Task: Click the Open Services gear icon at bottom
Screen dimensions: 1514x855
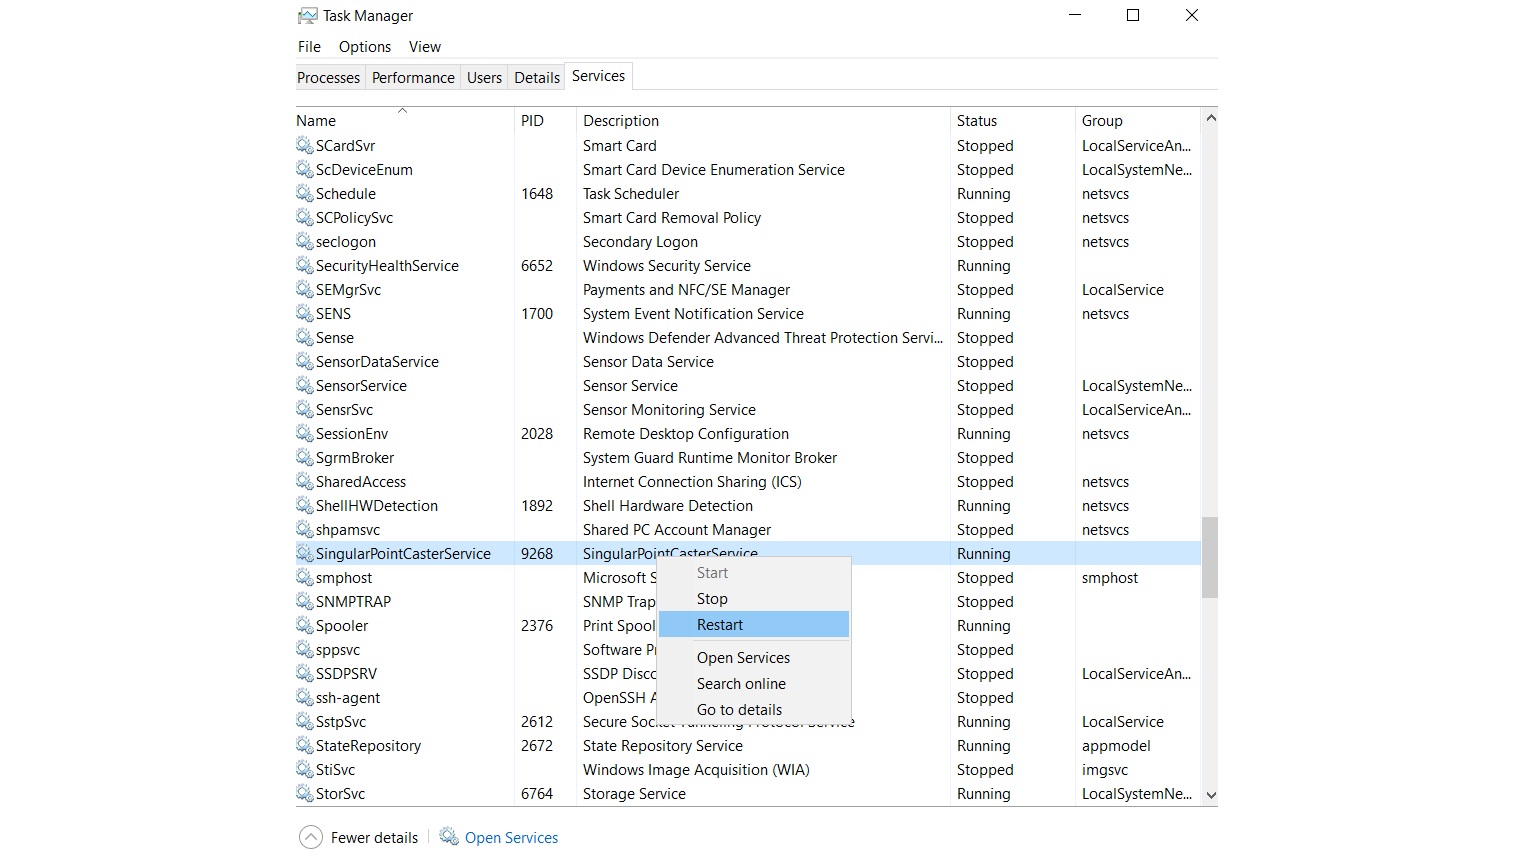Action: [449, 837]
